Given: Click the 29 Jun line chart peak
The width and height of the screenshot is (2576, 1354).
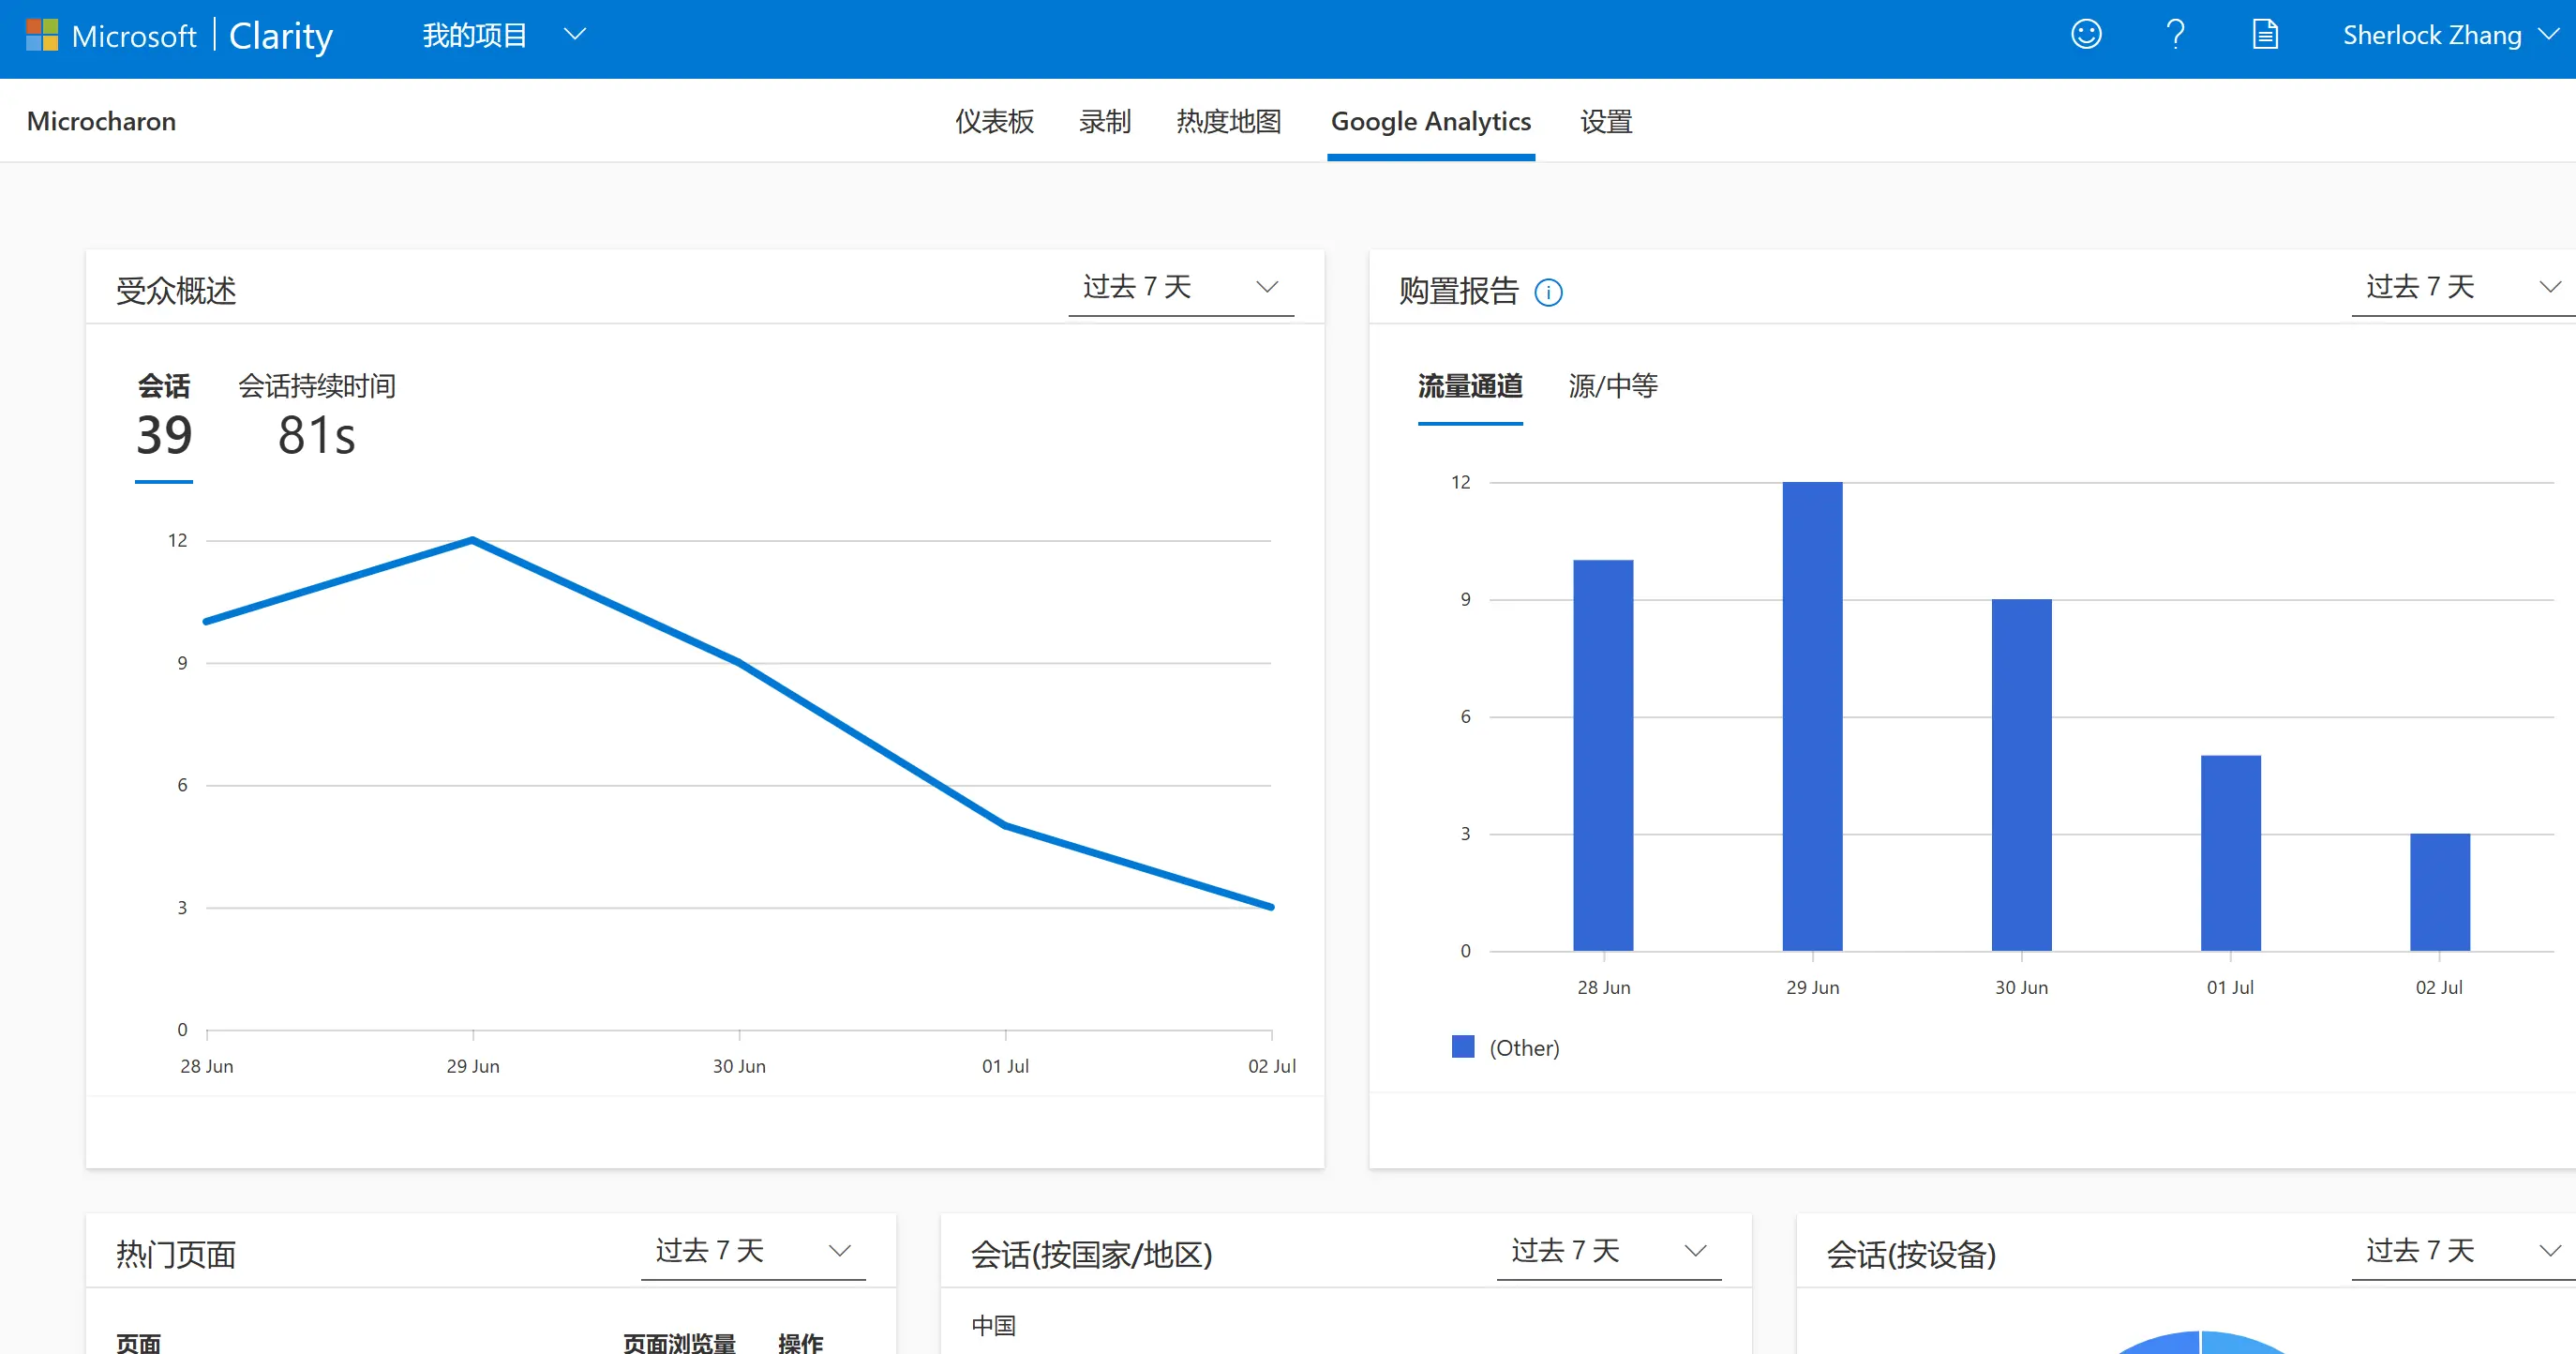Looking at the screenshot, I should tap(472, 540).
